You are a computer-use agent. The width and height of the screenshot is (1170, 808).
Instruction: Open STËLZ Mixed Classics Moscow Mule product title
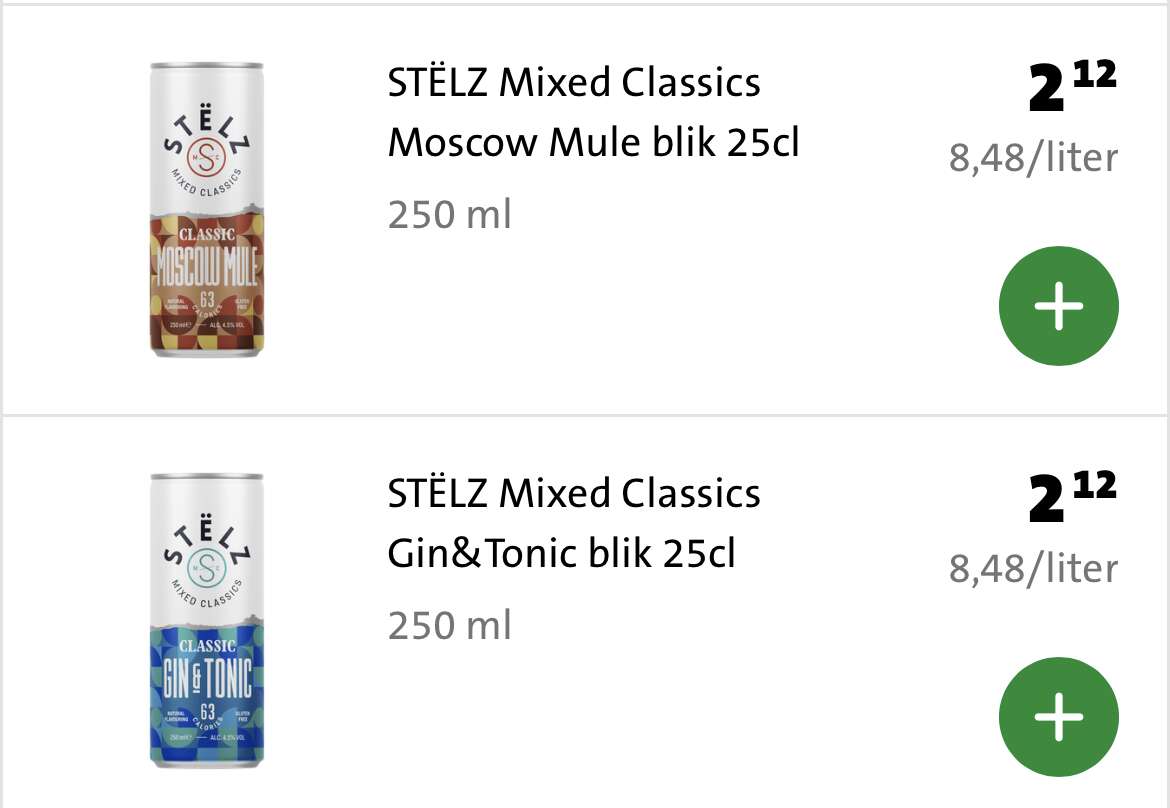pyautogui.click(x=593, y=112)
